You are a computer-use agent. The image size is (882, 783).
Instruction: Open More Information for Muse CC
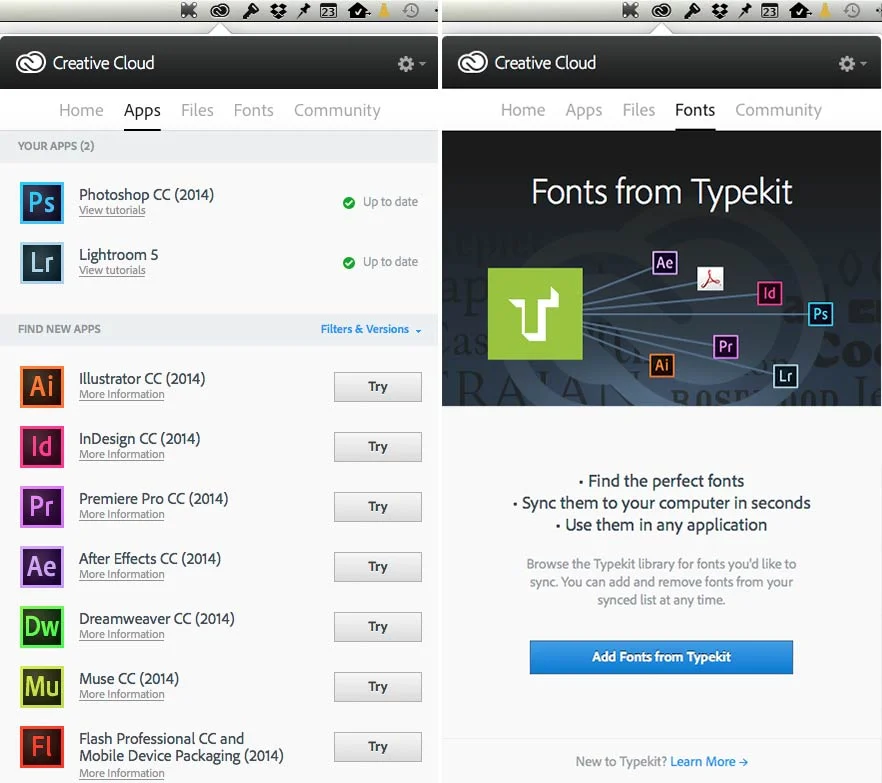(122, 695)
